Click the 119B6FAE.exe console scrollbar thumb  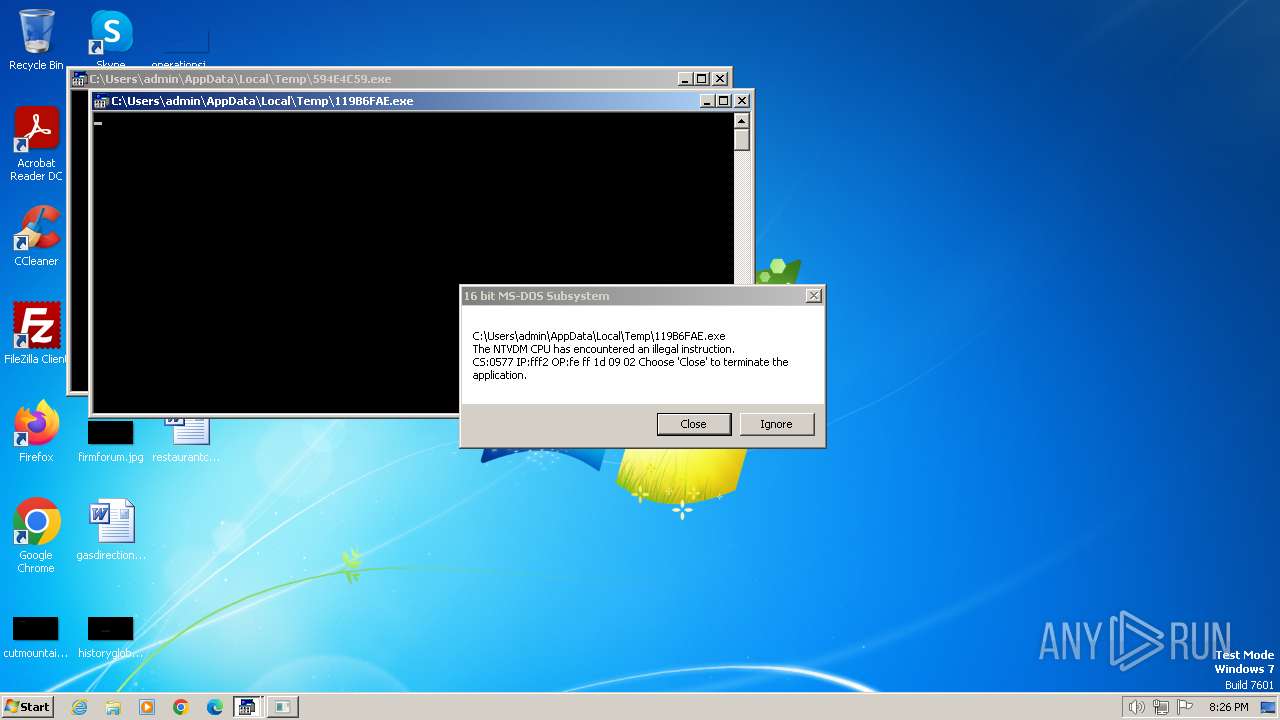tap(741, 140)
